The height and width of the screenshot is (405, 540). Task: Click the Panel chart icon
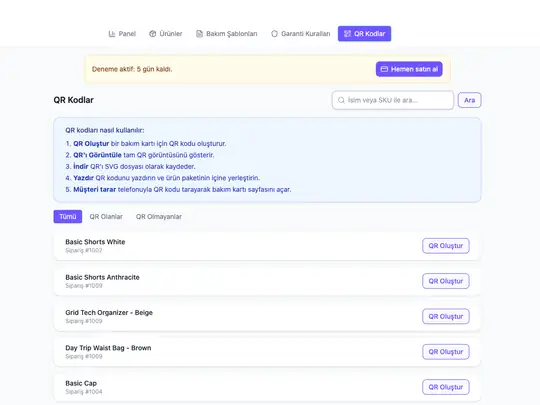click(112, 34)
